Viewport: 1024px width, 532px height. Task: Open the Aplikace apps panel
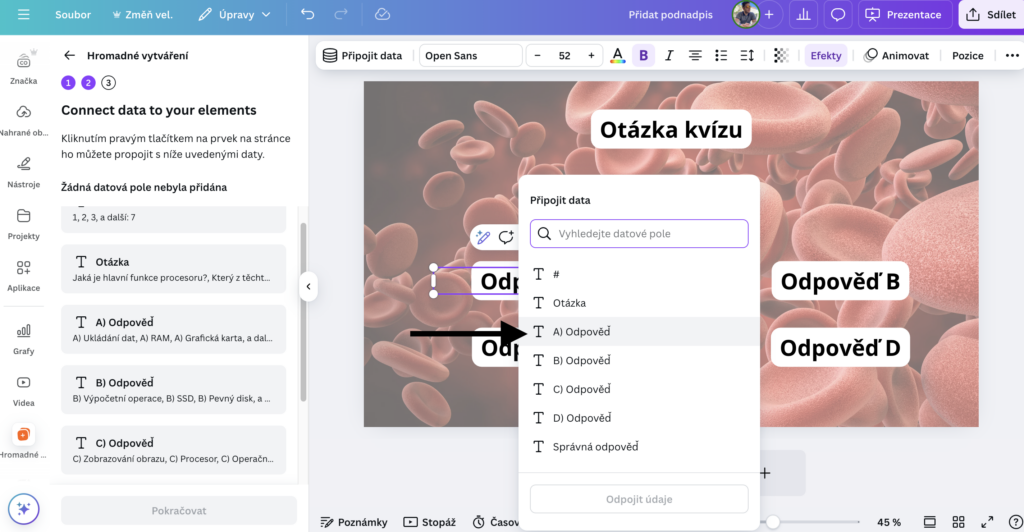coord(24,275)
